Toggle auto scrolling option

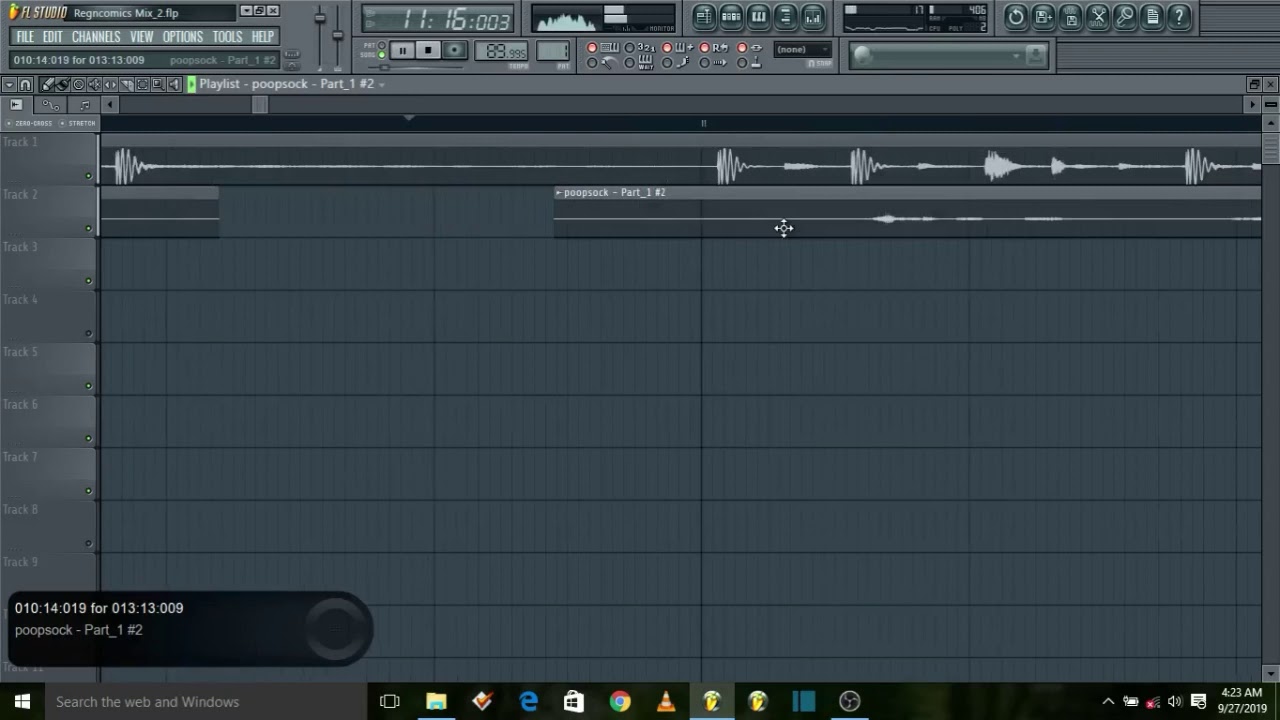click(704, 63)
